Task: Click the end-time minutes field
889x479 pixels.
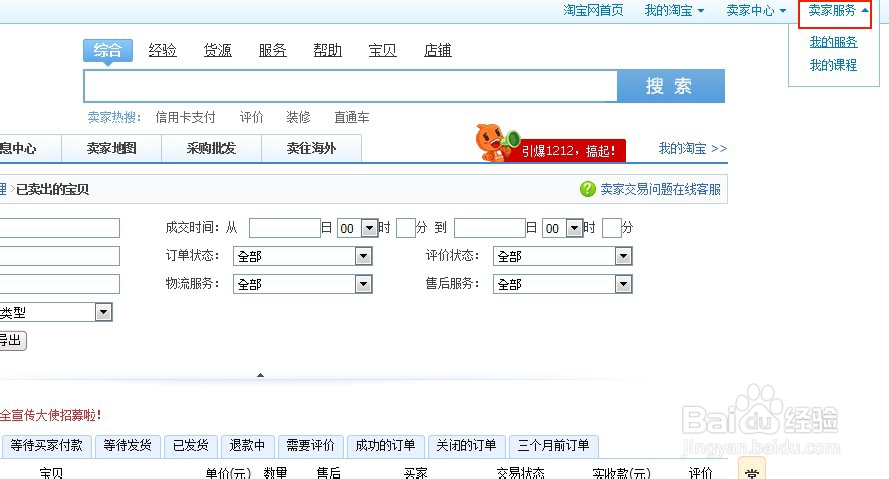Action: (x=611, y=228)
